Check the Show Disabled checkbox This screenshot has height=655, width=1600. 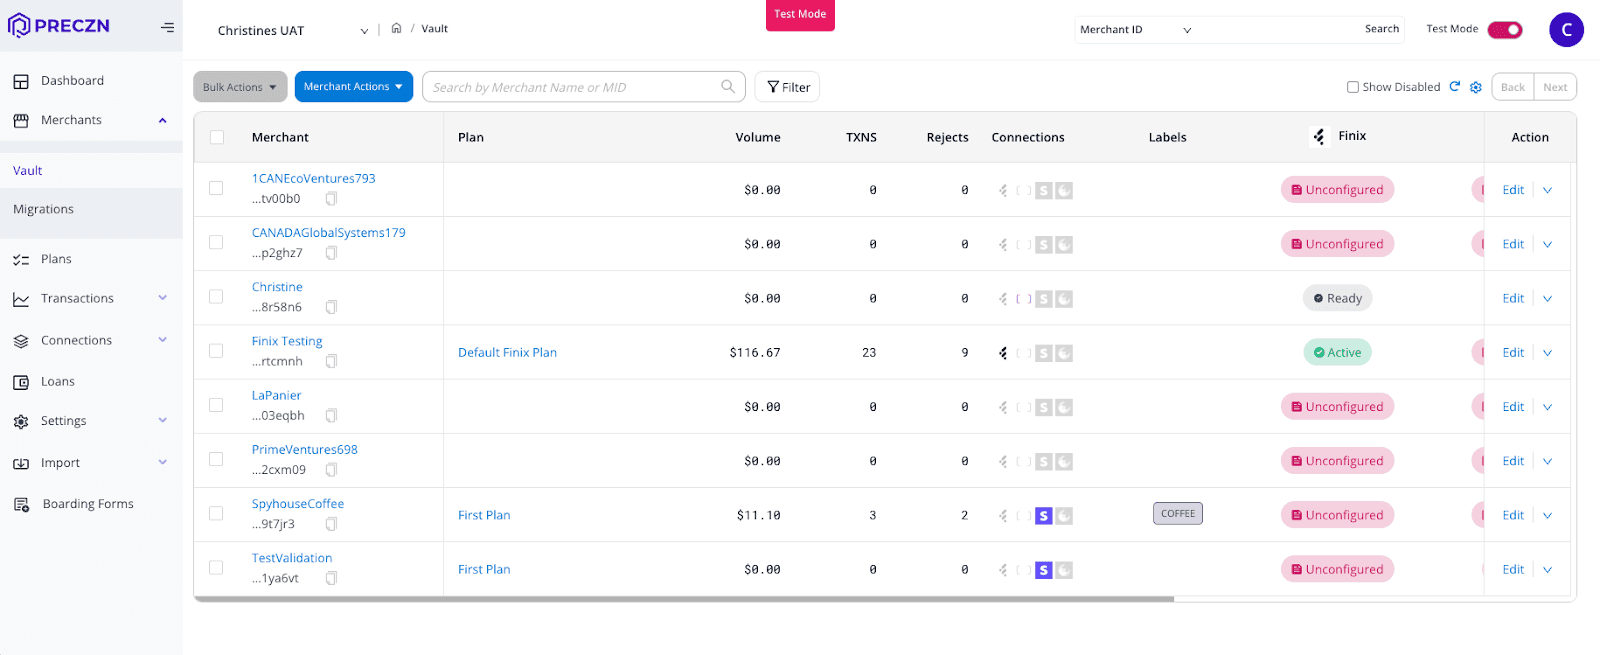coord(1353,87)
